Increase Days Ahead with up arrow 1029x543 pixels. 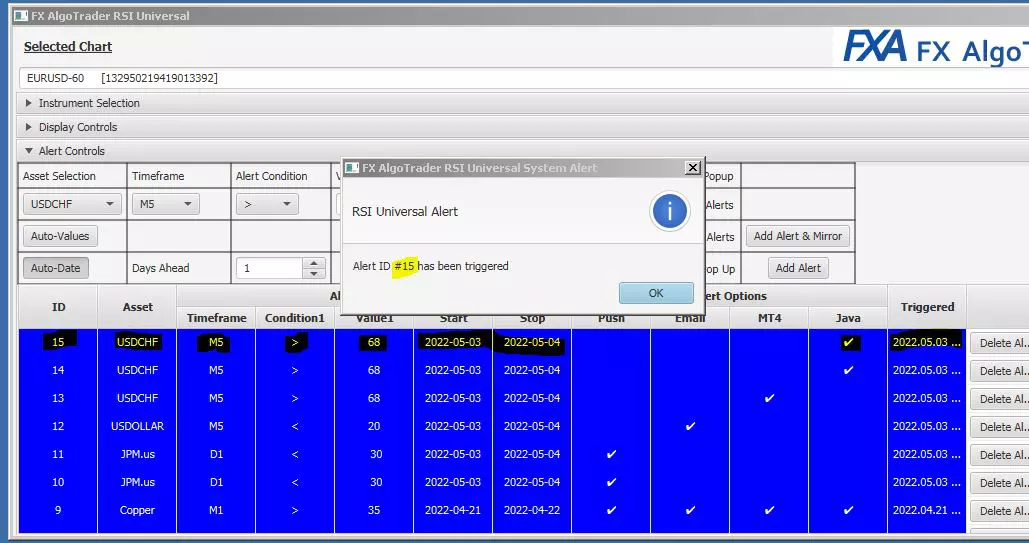pyautogui.click(x=314, y=263)
